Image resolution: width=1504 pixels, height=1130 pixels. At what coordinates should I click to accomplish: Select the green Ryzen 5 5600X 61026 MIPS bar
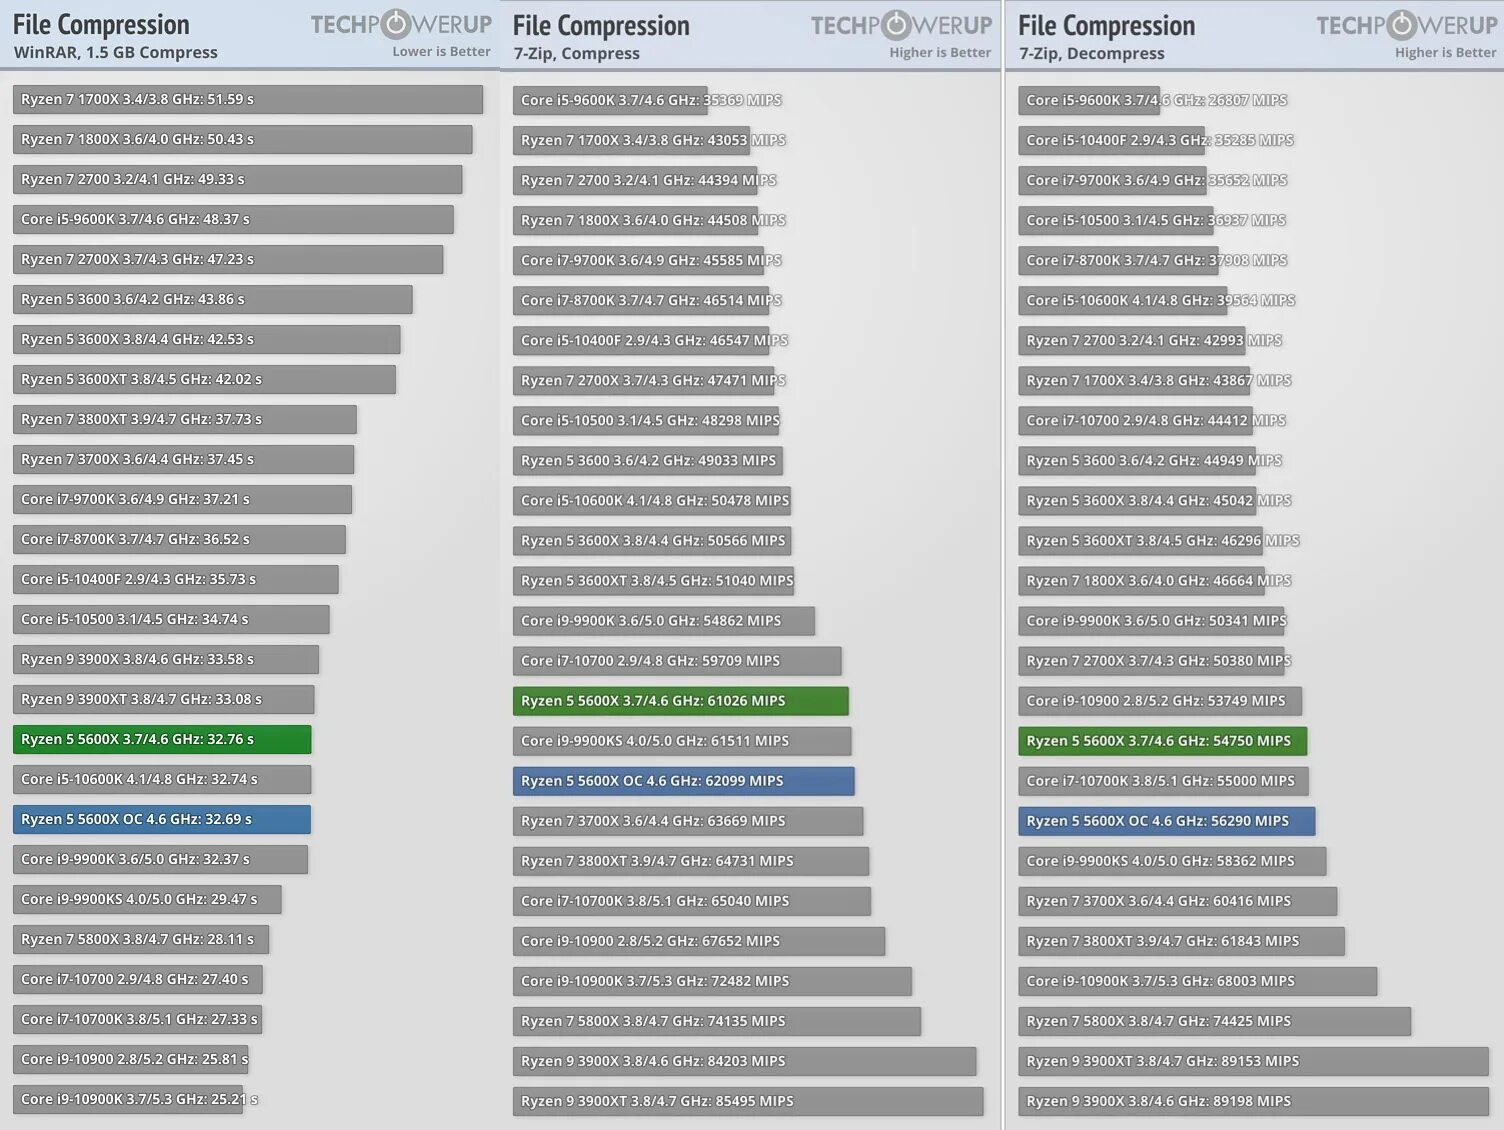[x=681, y=700]
